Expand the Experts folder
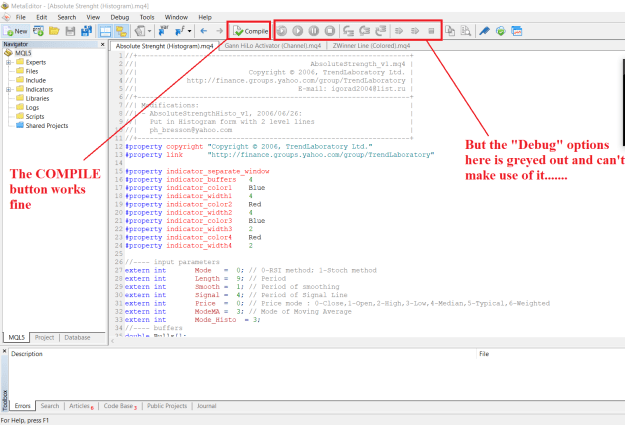 click(8, 63)
